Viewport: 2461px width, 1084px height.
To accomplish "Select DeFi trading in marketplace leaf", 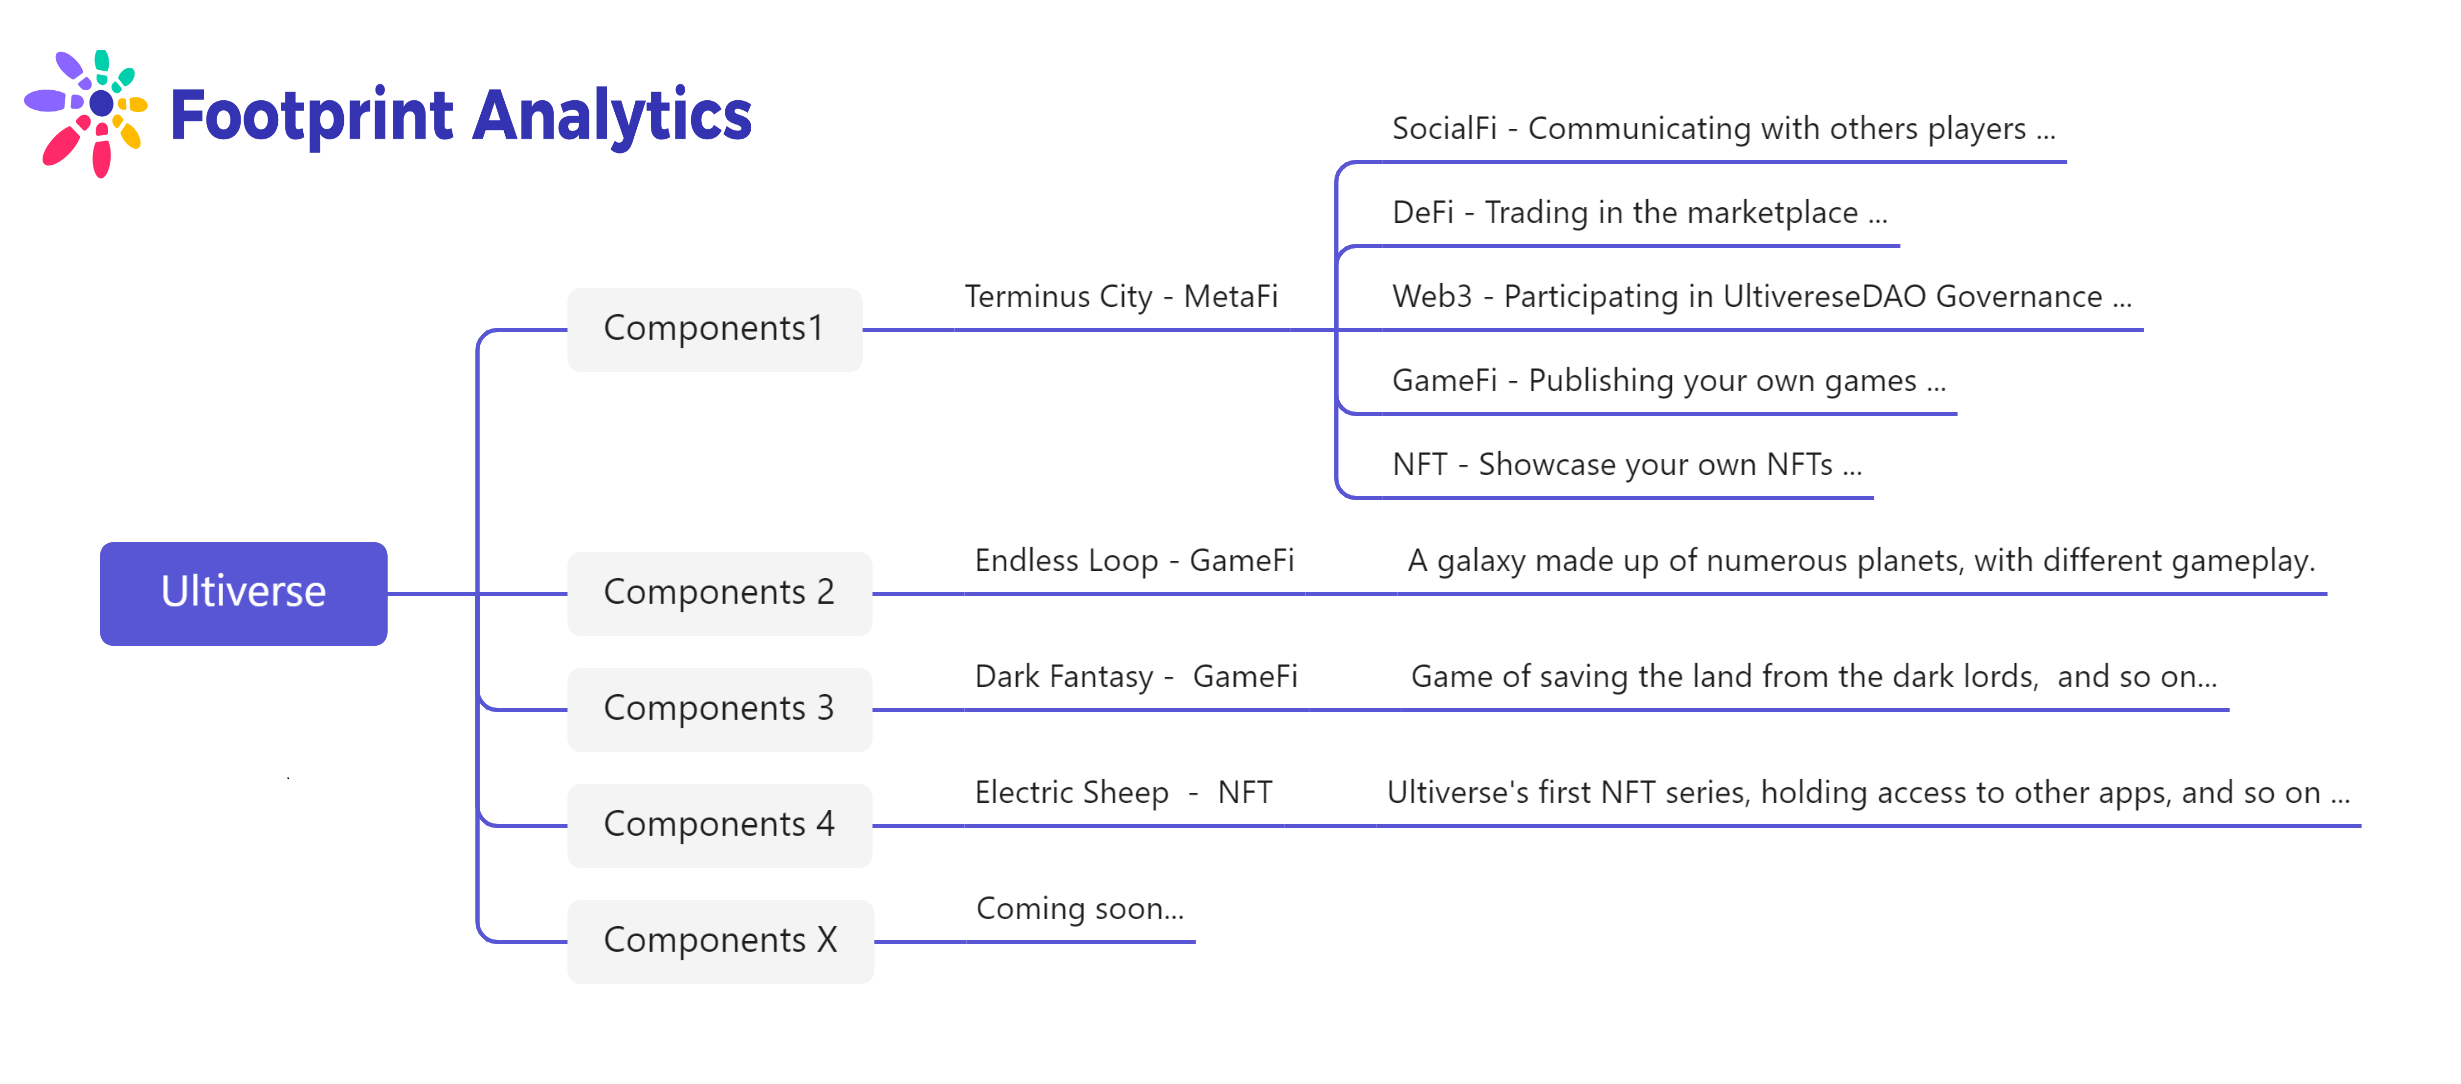I will pos(1640,213).
